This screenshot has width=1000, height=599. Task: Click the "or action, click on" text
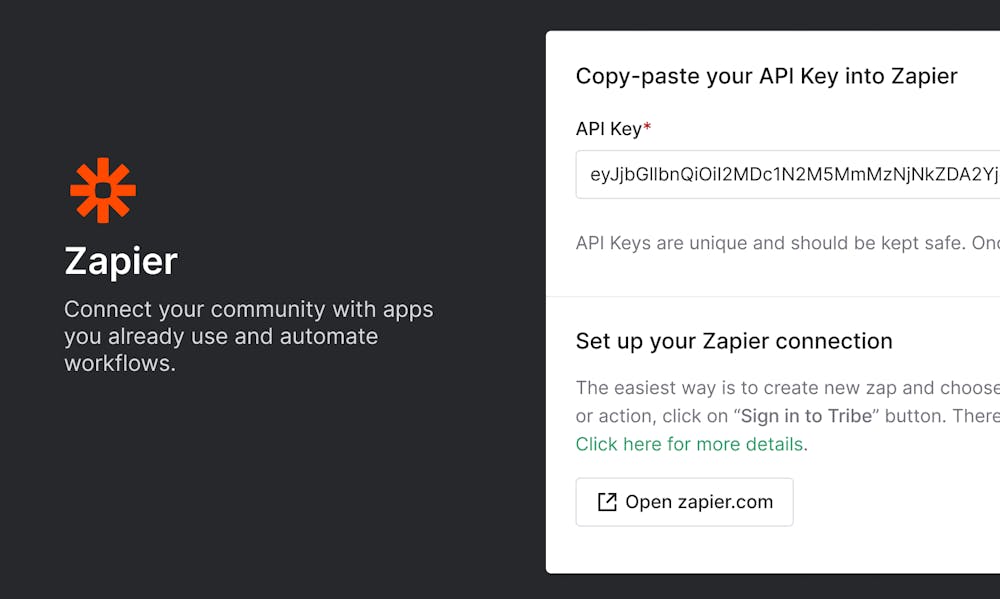652,416
